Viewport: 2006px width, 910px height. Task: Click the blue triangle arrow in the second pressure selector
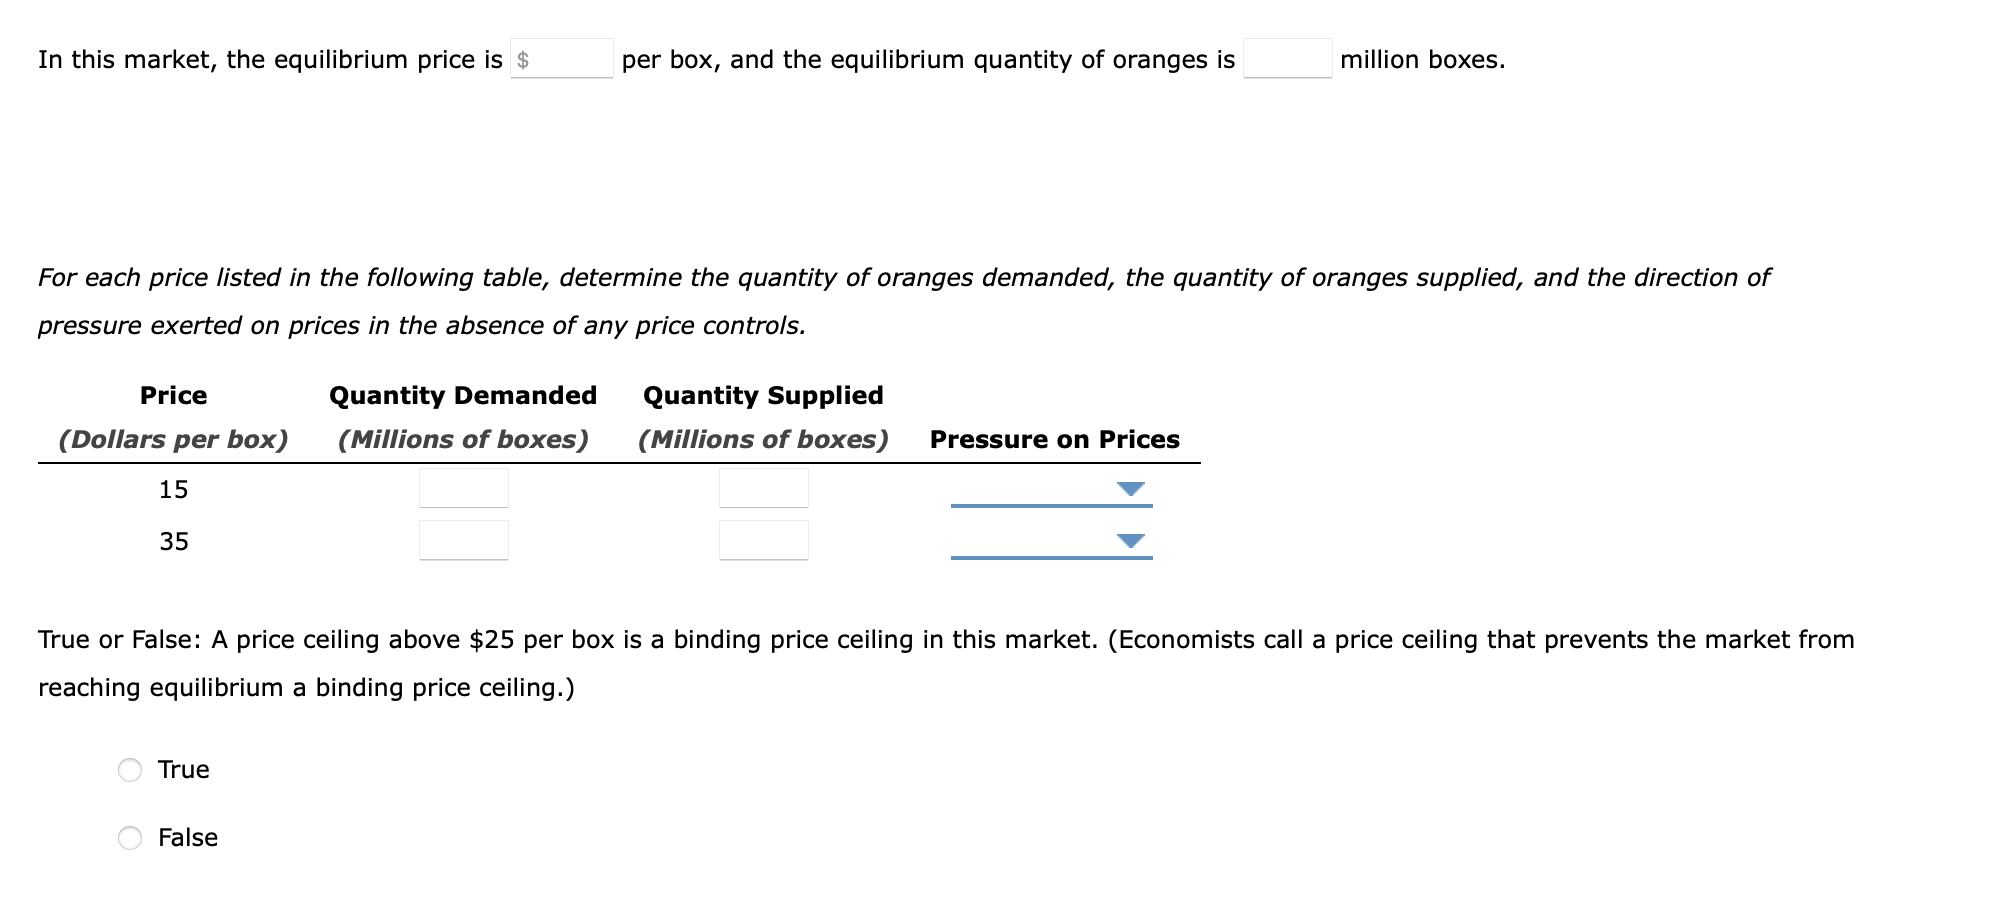(x=1131, y=543)
